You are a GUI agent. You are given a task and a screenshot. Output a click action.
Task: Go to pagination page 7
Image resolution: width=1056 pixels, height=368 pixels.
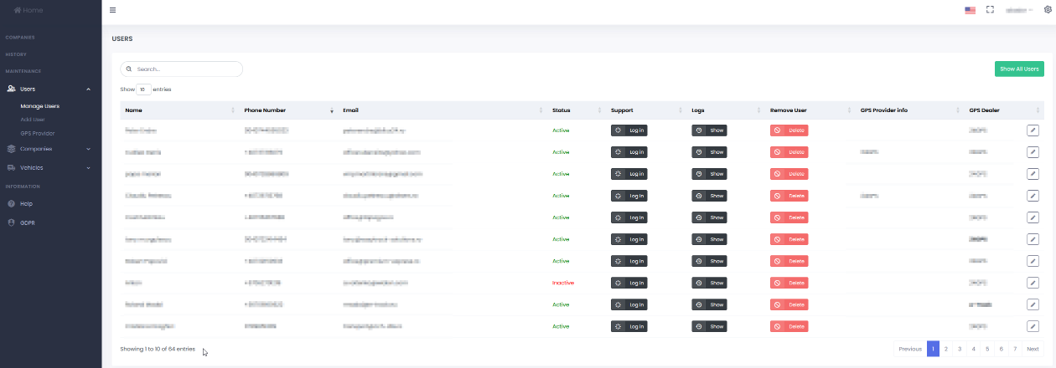click(x=1015, y=348)
